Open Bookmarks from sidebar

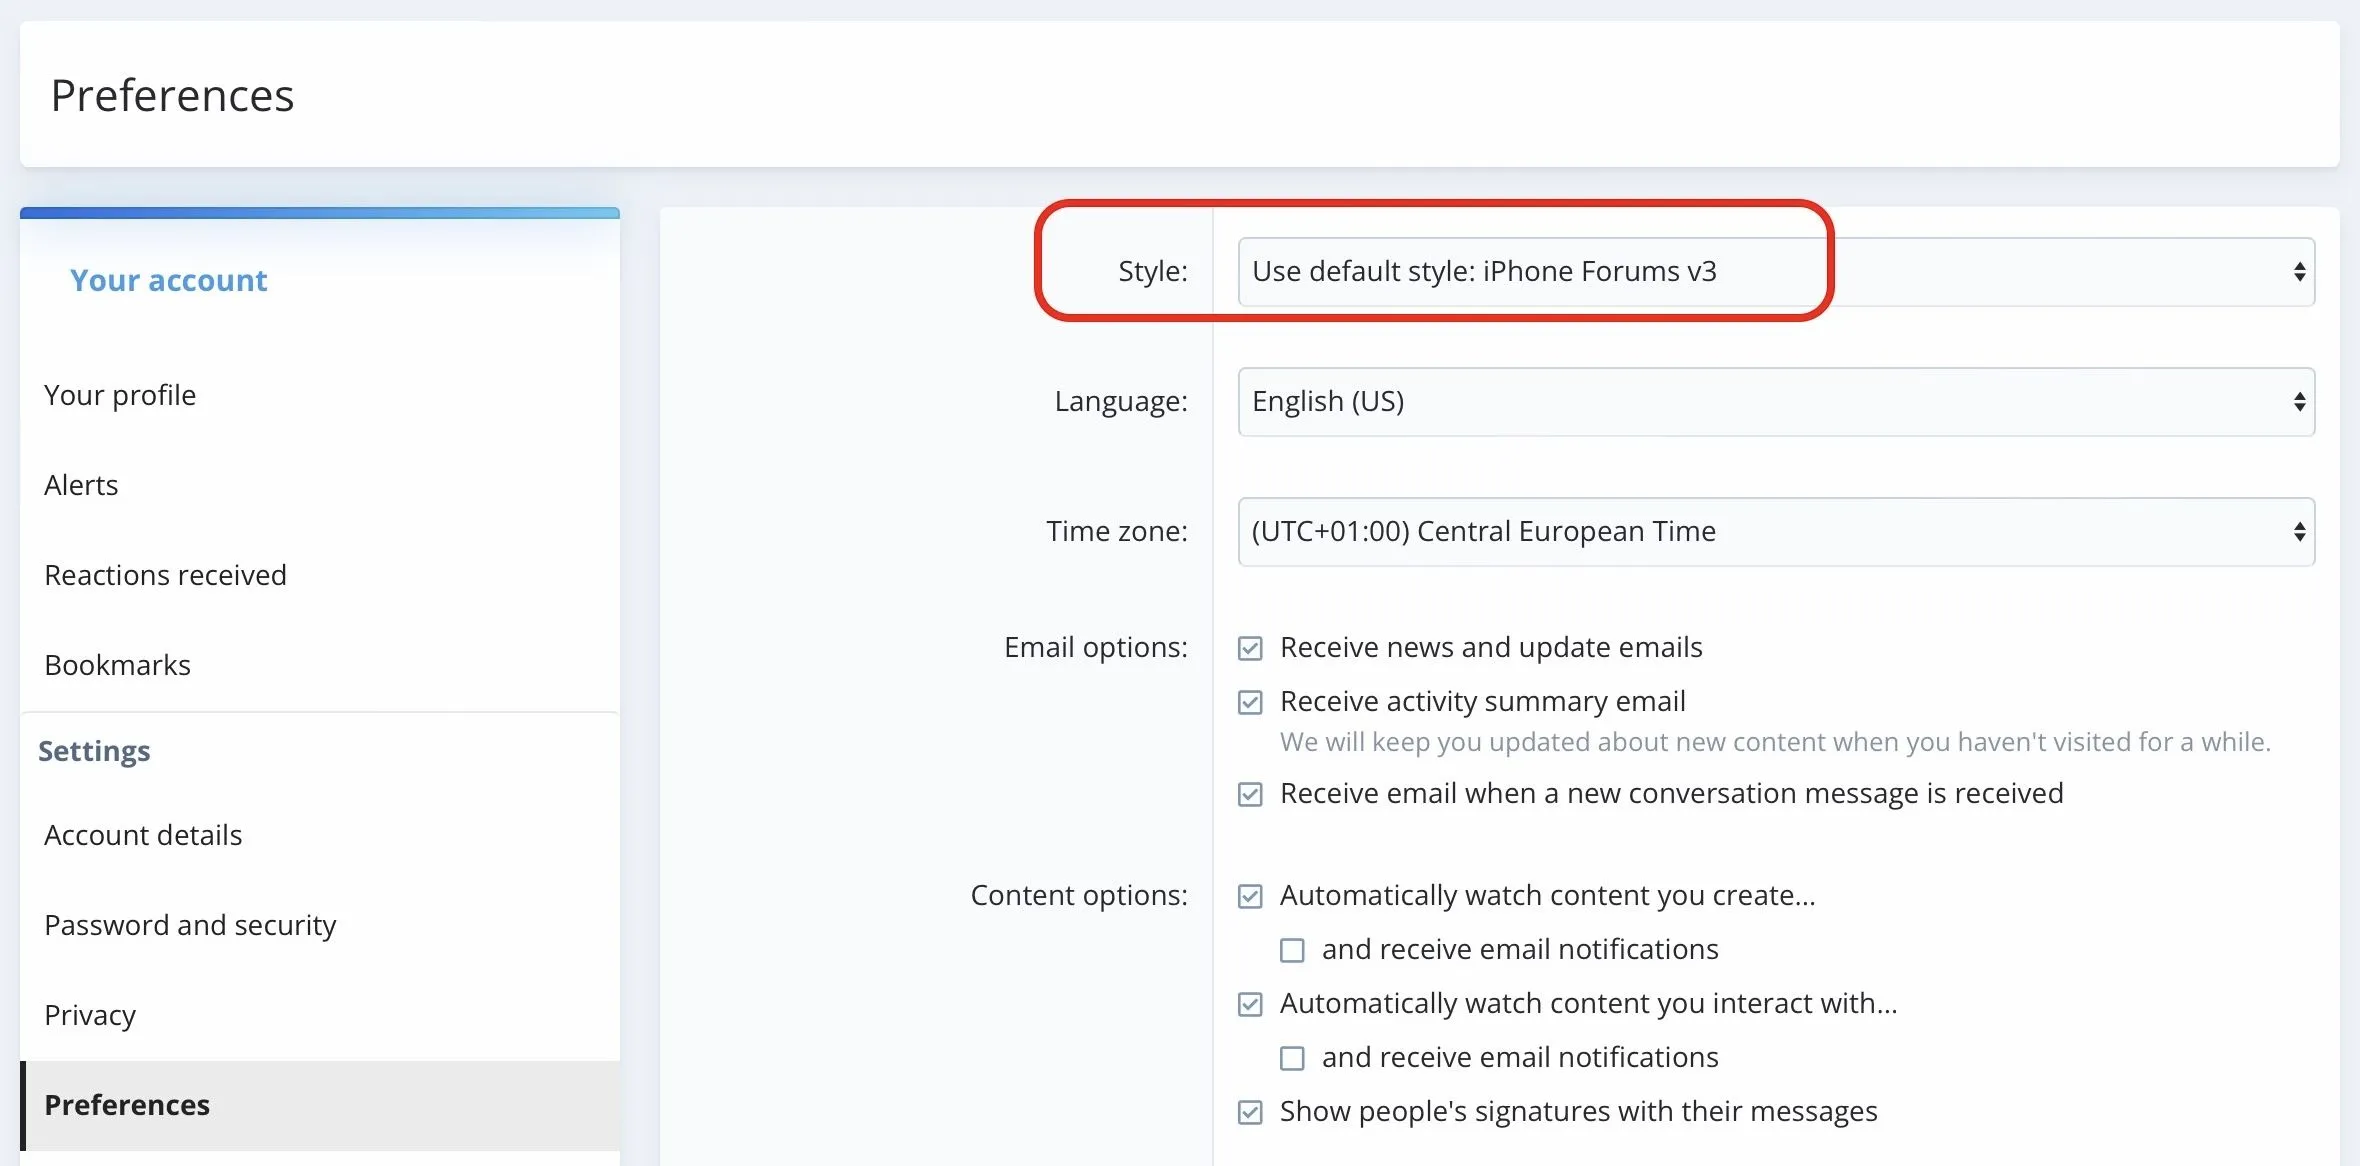tap(117, 666)
